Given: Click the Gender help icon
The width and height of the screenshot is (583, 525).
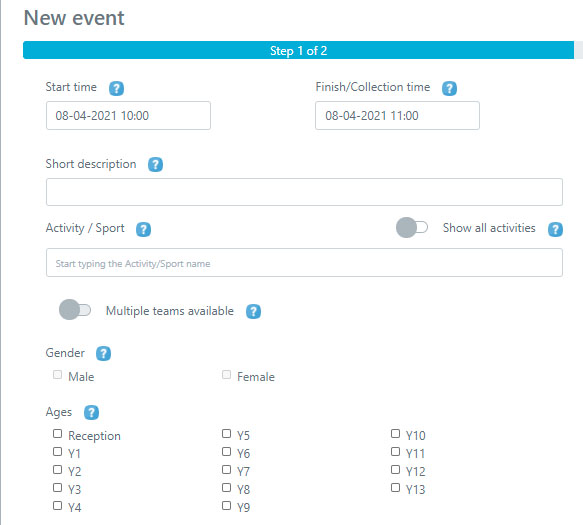Looking at the screenshot, I should 103,353.
